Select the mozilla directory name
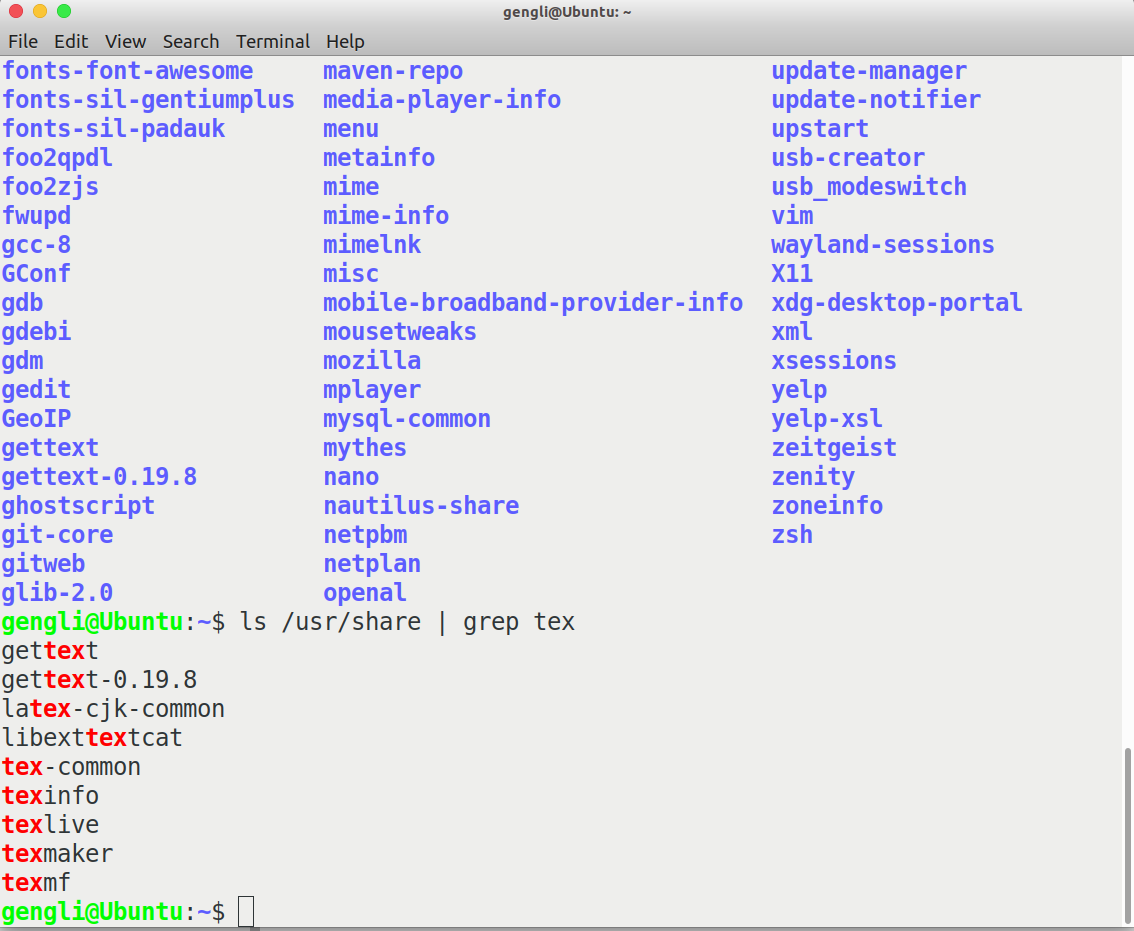Screen dimensions: 1134x931 371,360
